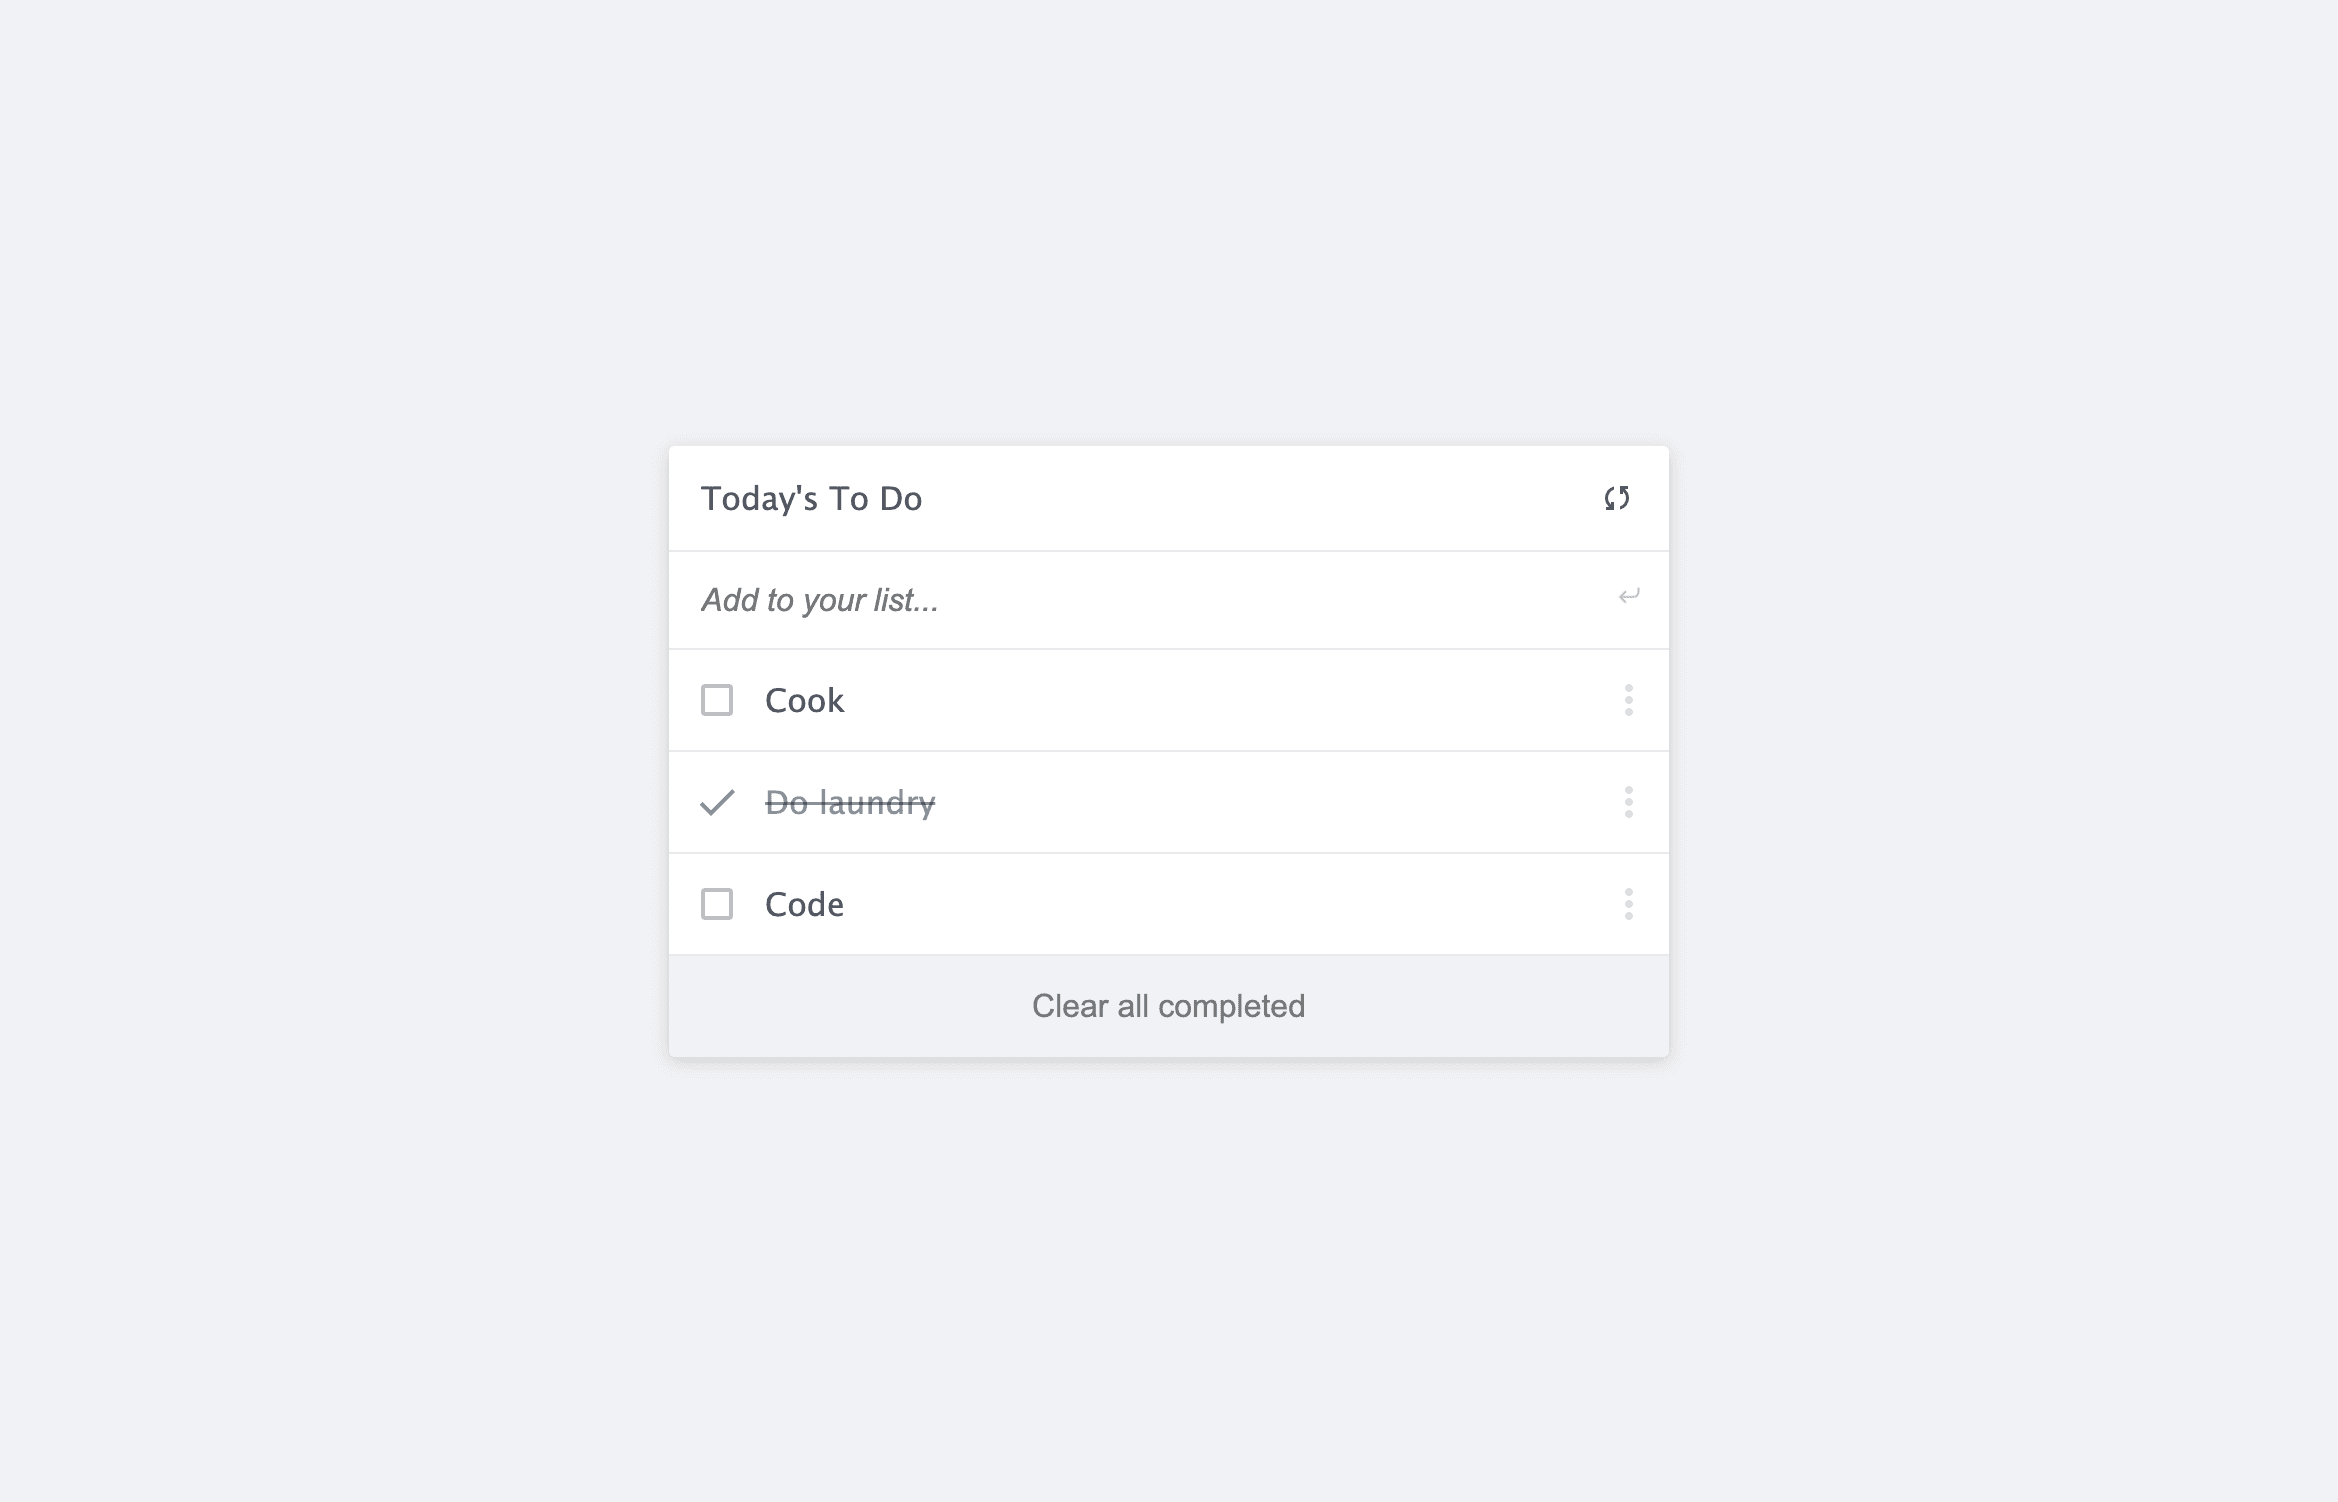Check the Code checkbox
2338x1502 pixels.
[x=717, y=904]
